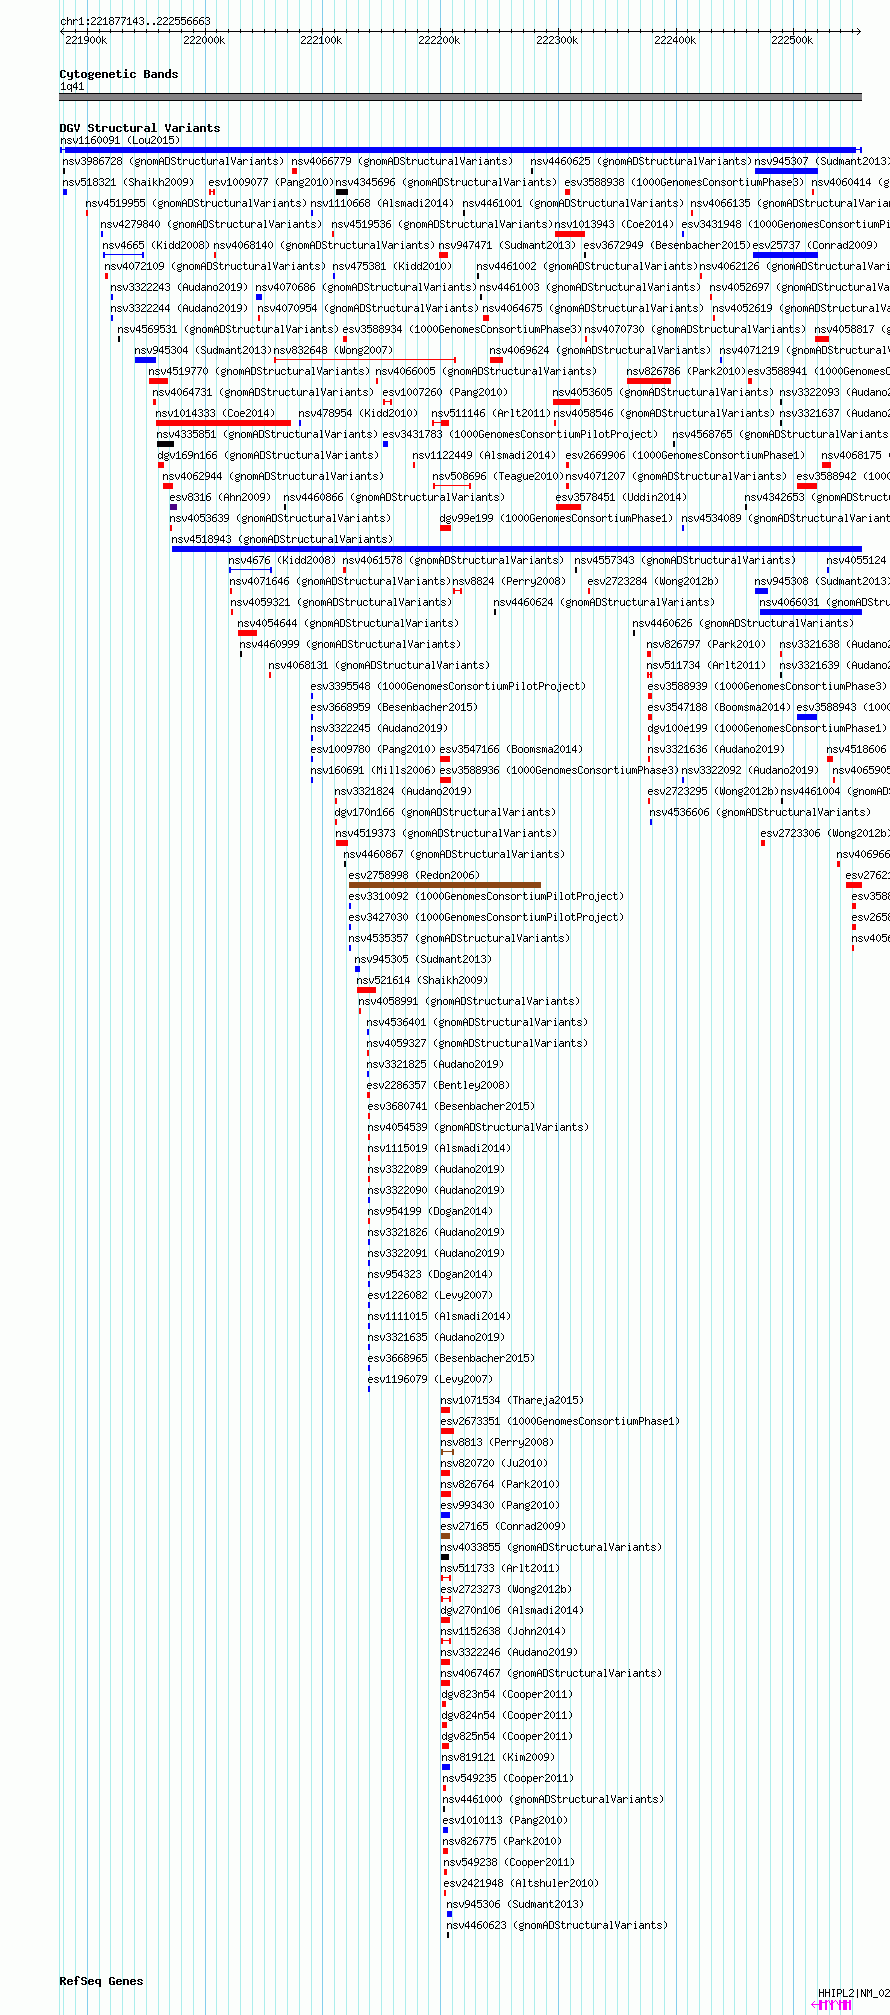
Task: Select nsv8824 (Perry2008) variant label
Action: [509, 581]
